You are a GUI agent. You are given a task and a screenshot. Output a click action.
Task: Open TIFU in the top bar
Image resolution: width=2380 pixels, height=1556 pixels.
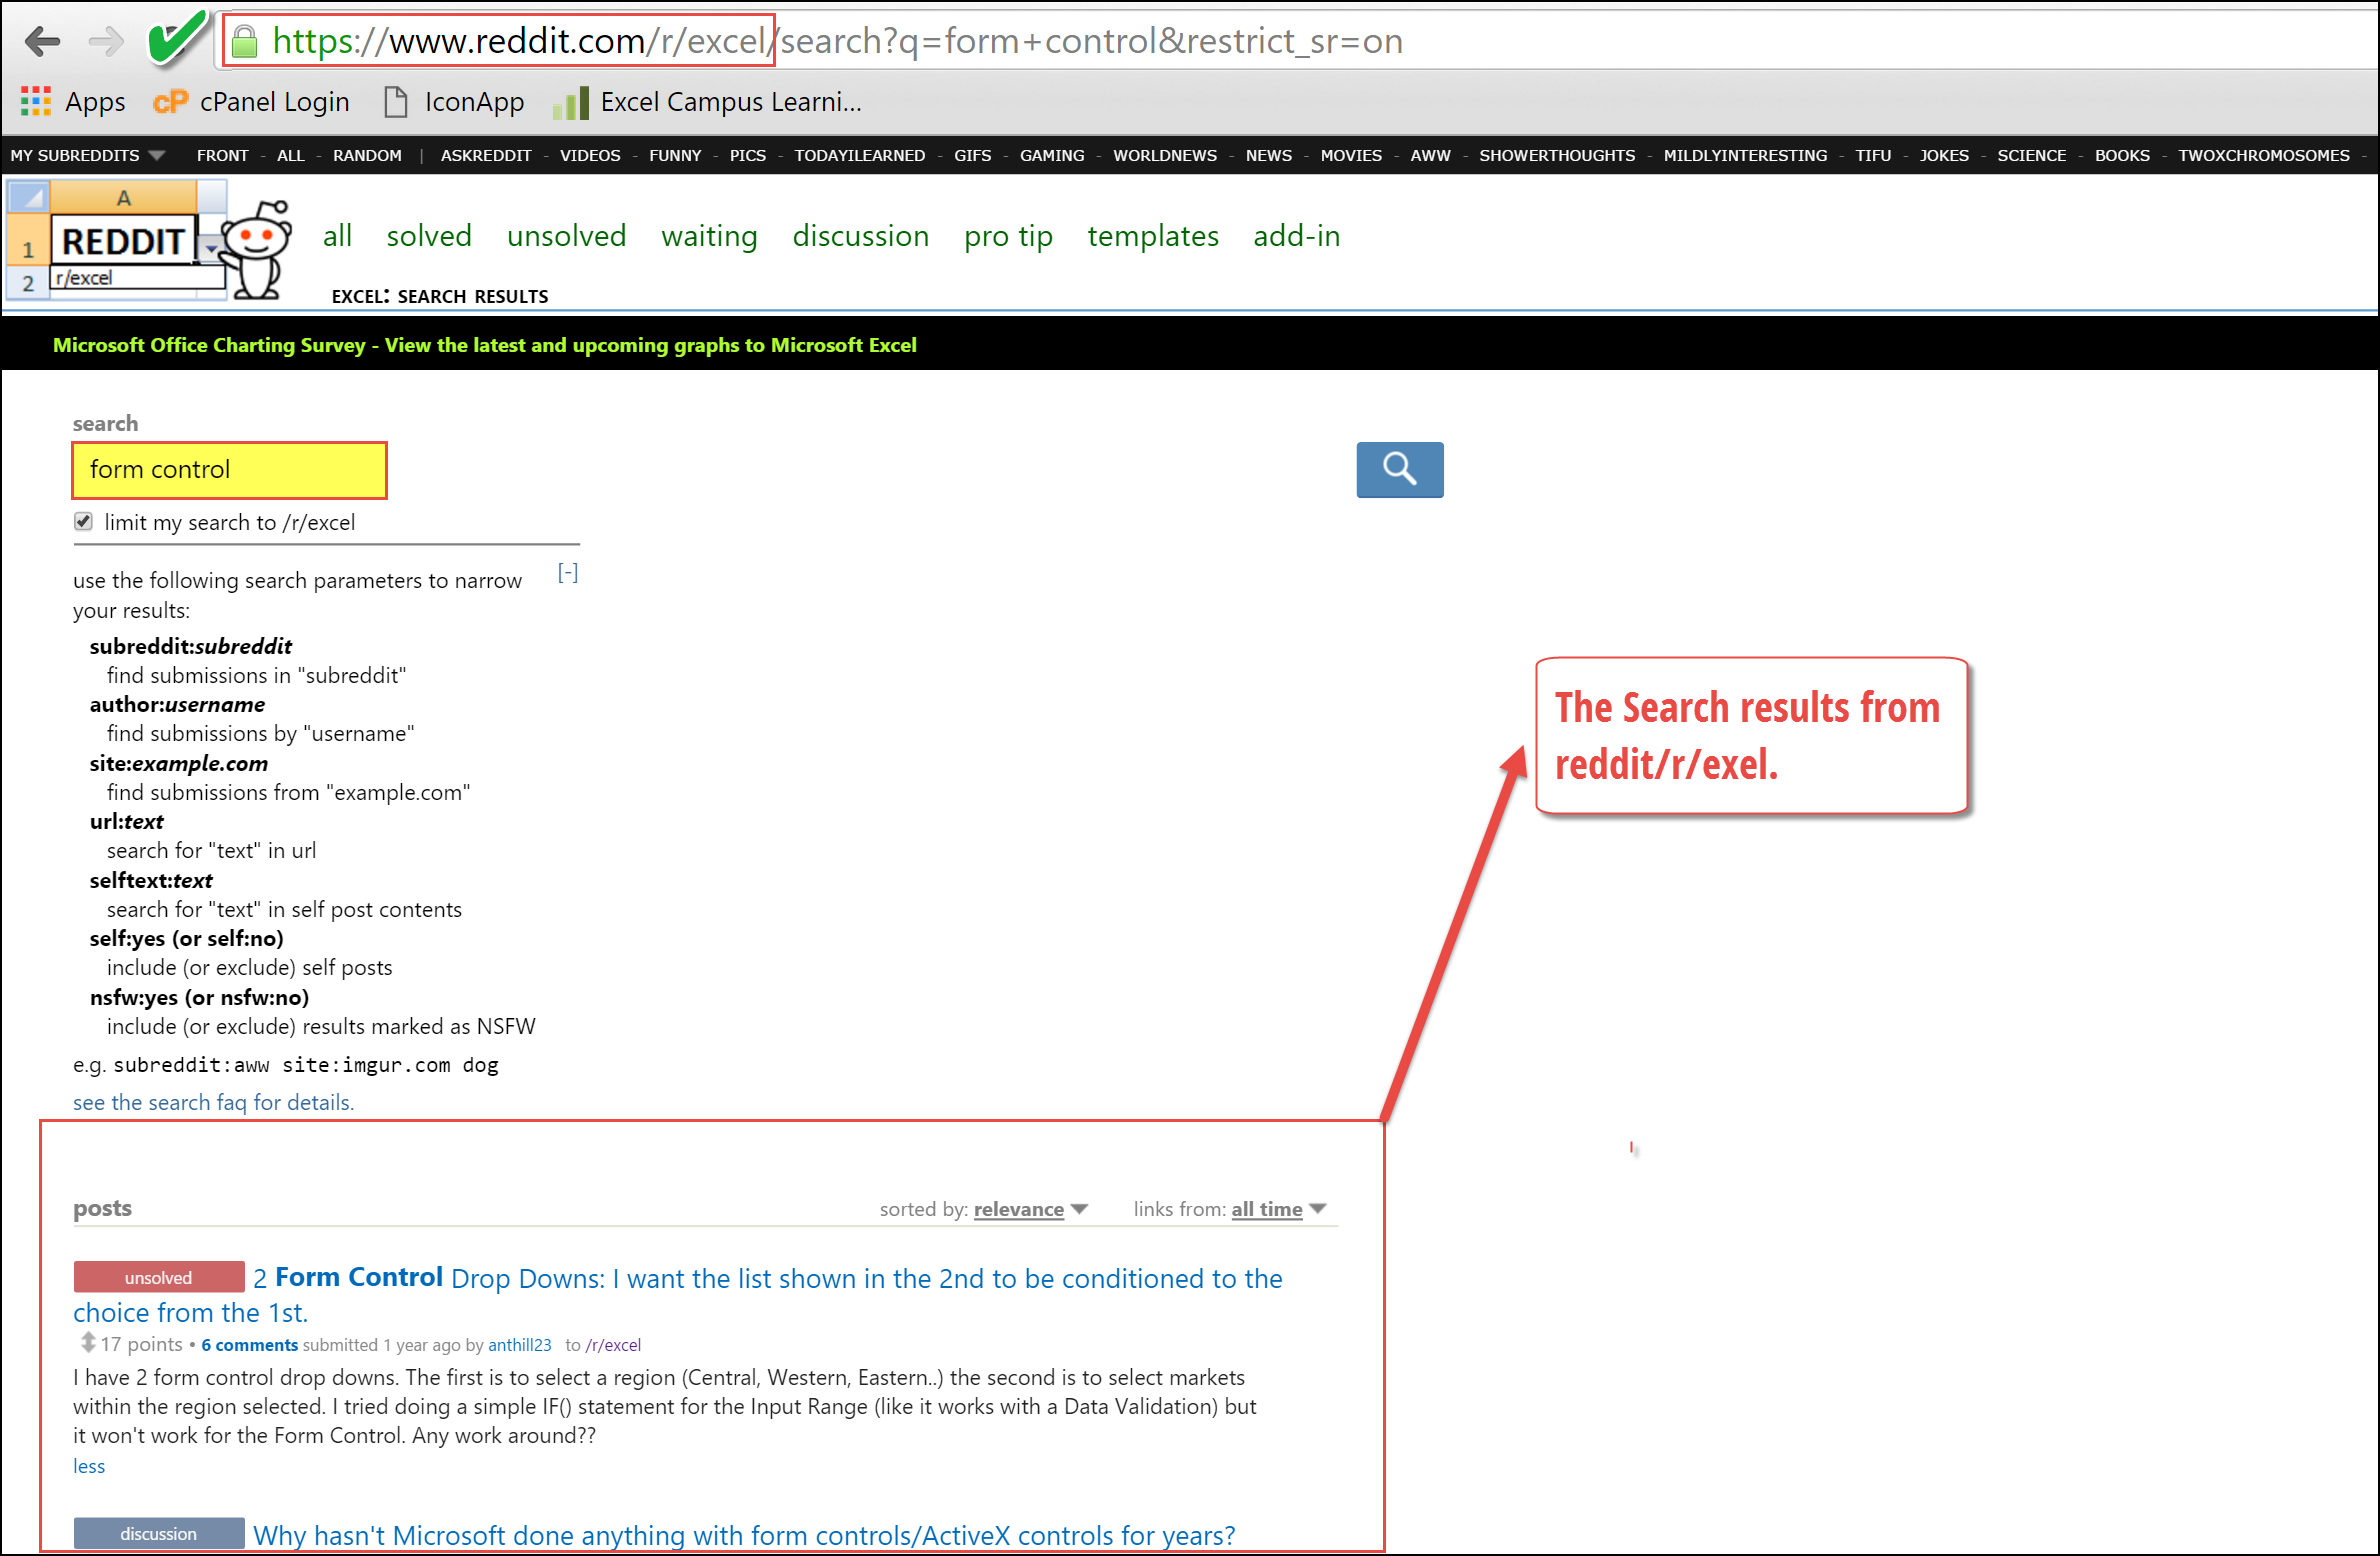tap(1873, 155)
